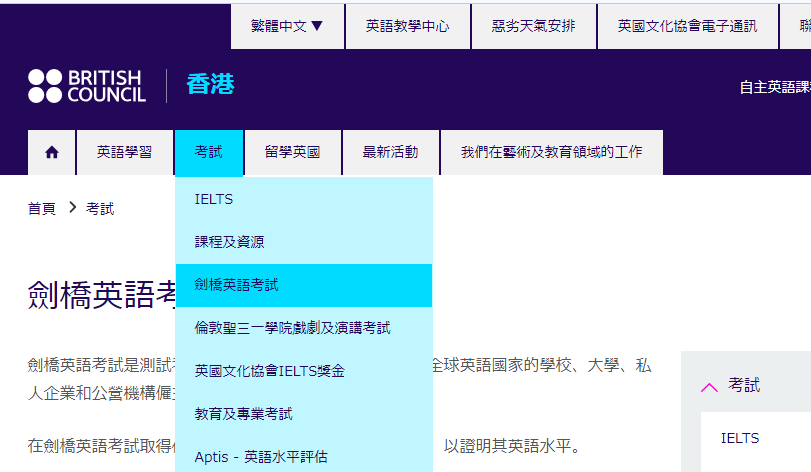Choose 教育及專業考試 menu item
Image resolution: width=811 pixels, height=472 pixels.
304,414
